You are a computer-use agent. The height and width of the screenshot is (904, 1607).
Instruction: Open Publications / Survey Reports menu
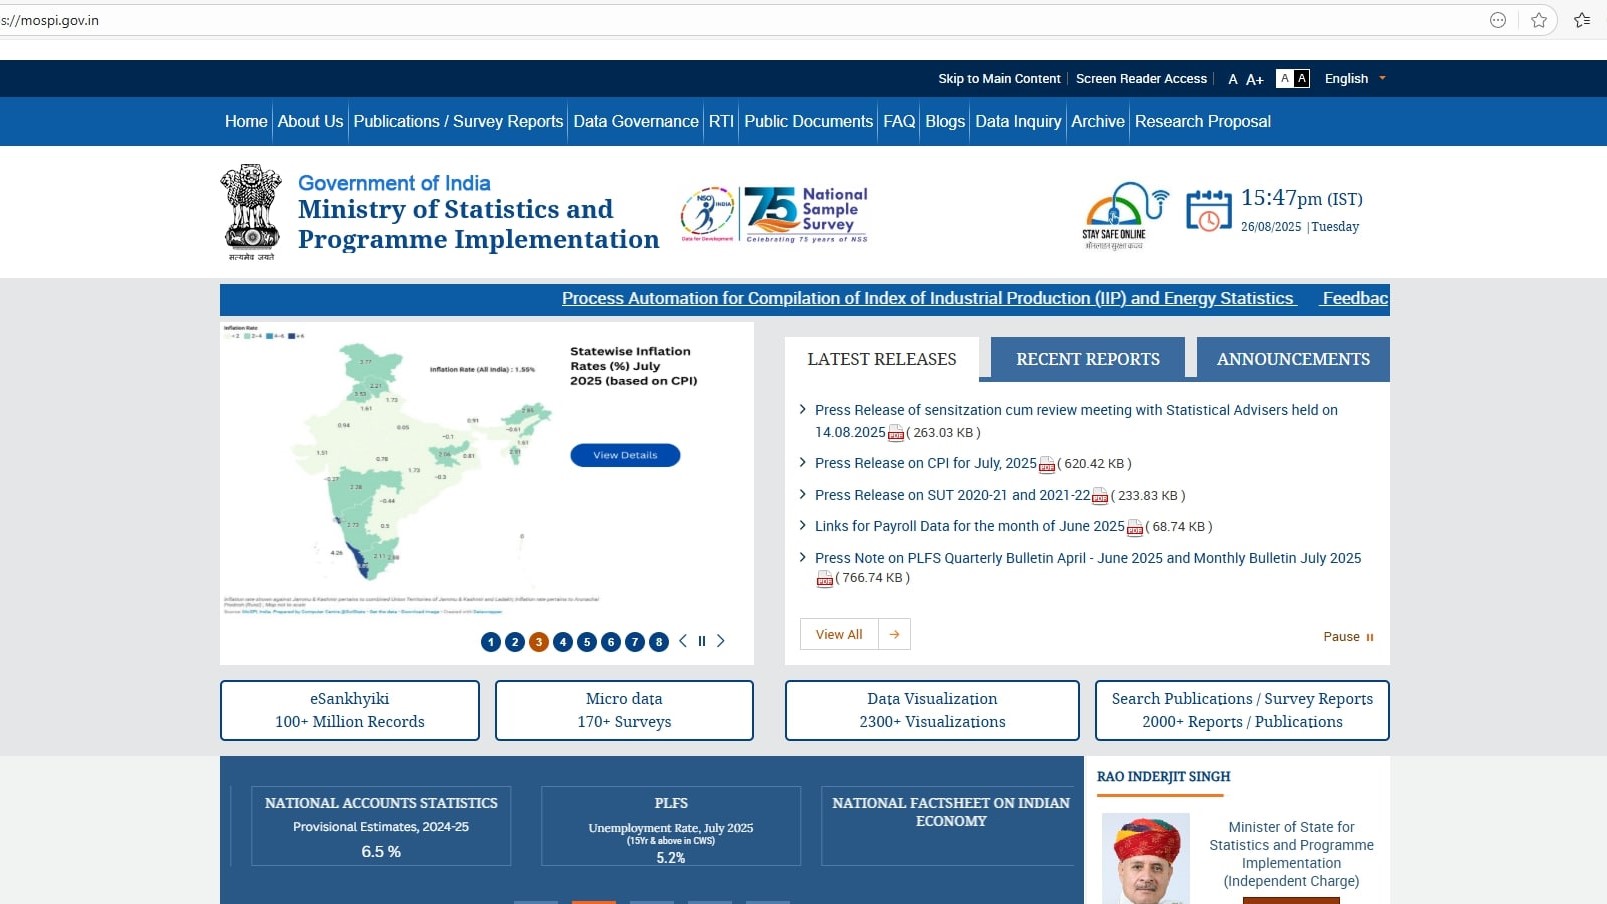click(458, 121)
